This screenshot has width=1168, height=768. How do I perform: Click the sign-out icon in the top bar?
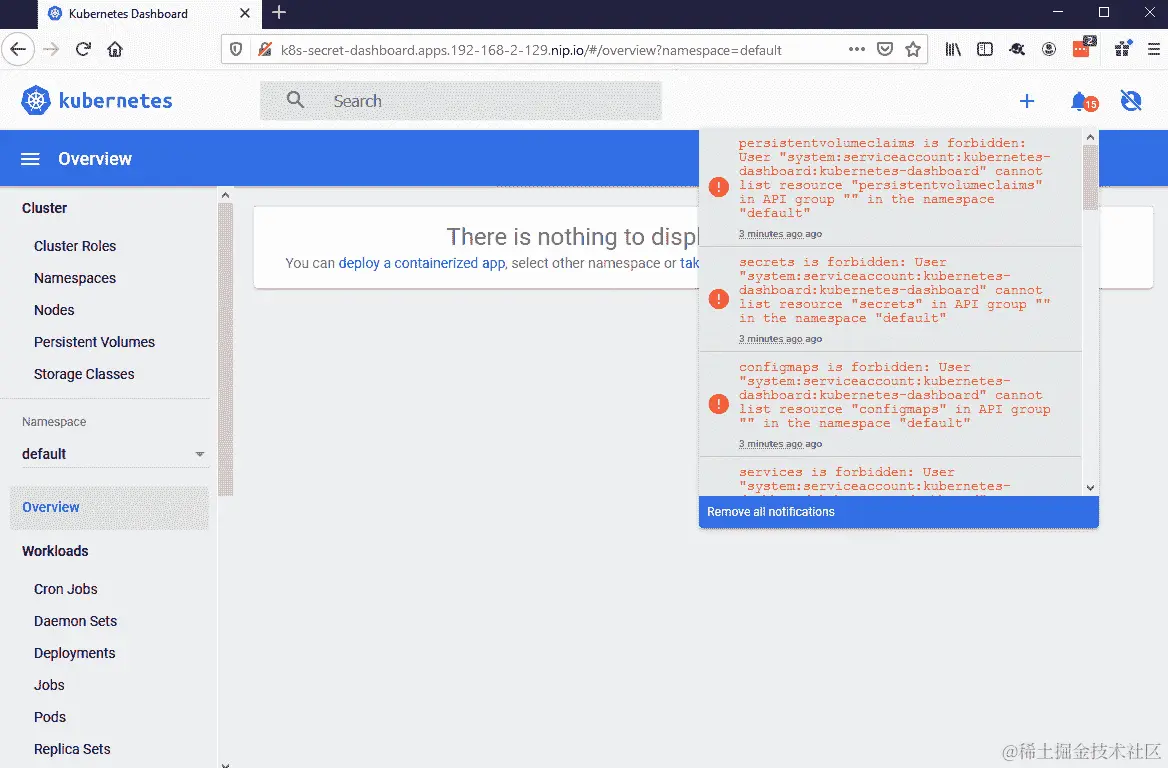(x=1132, y=100)
